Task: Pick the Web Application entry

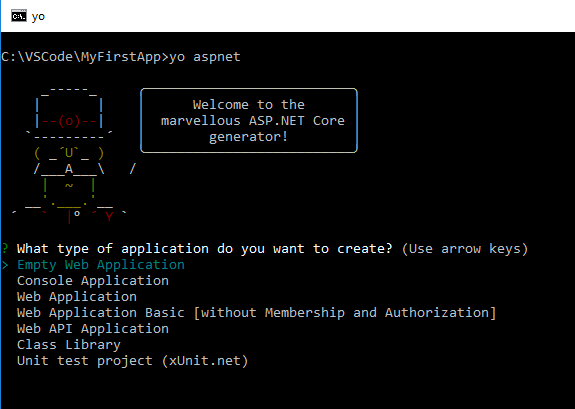Action: point(77,297)
